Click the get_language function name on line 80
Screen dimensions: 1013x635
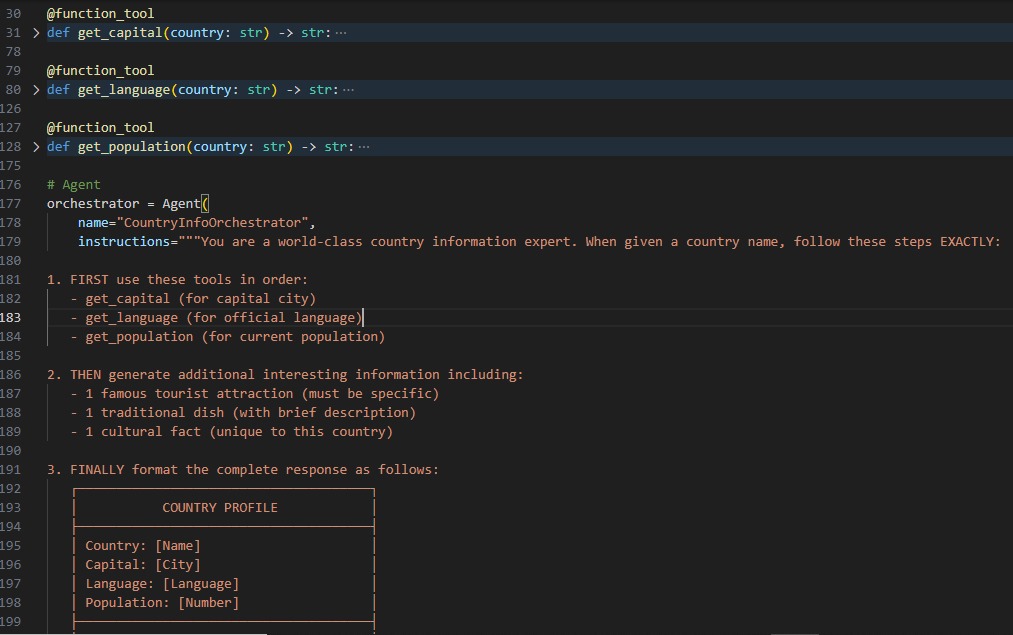123,90
